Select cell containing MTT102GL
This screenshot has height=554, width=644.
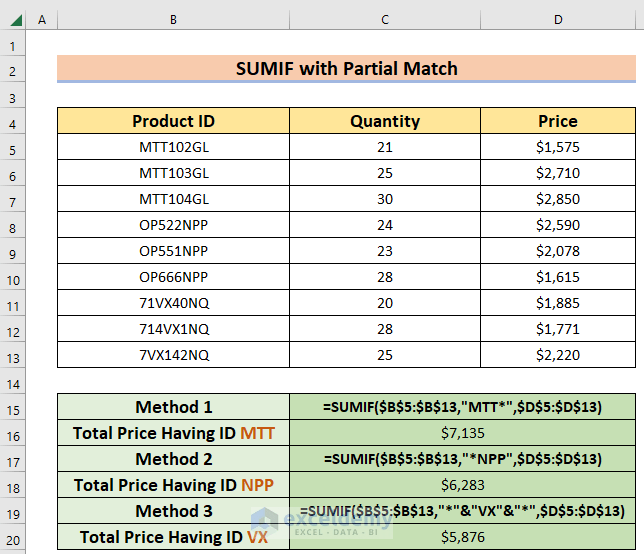pyautogui.click(x=173, y=147)
